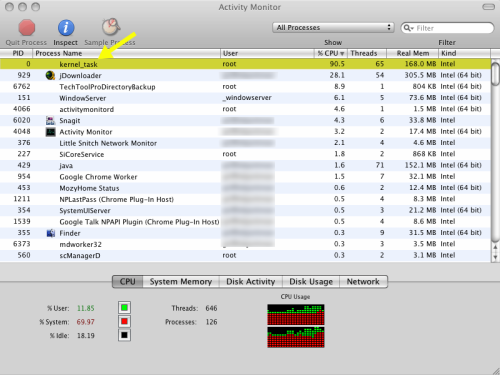Click the green % User color swatch
This screenshot has width=500, height=375.
[124, 308]
